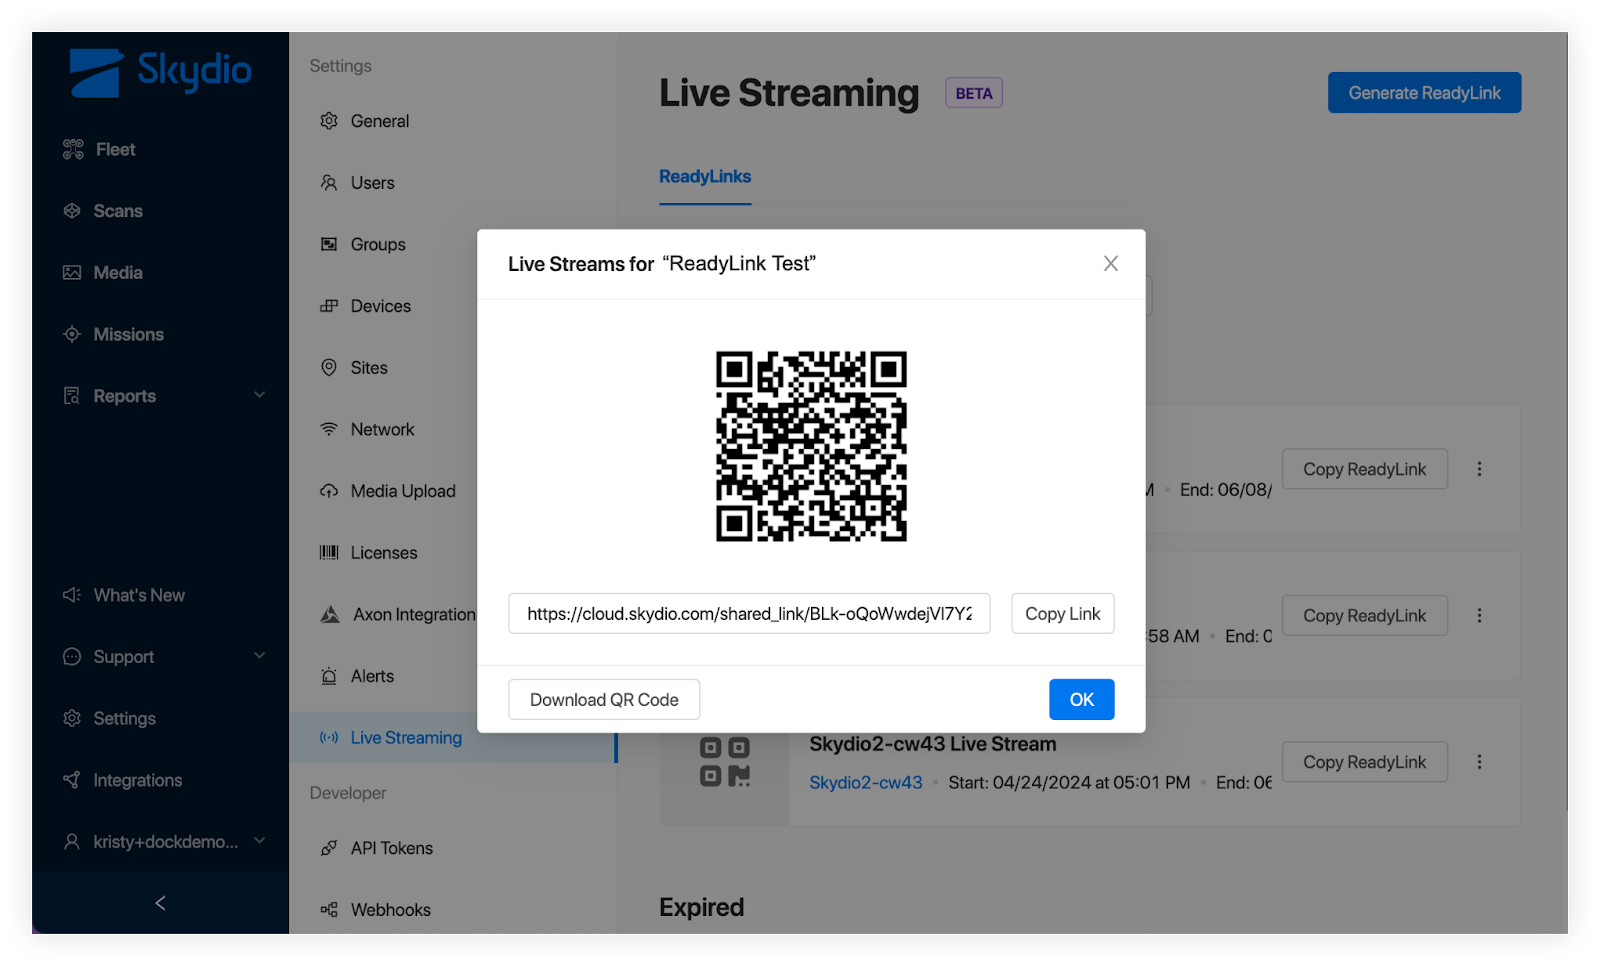The height and width of the screenshot is (966, 1600).
Task: Open the kristy+dockdemo account dropdown
Action: (259, 841)
